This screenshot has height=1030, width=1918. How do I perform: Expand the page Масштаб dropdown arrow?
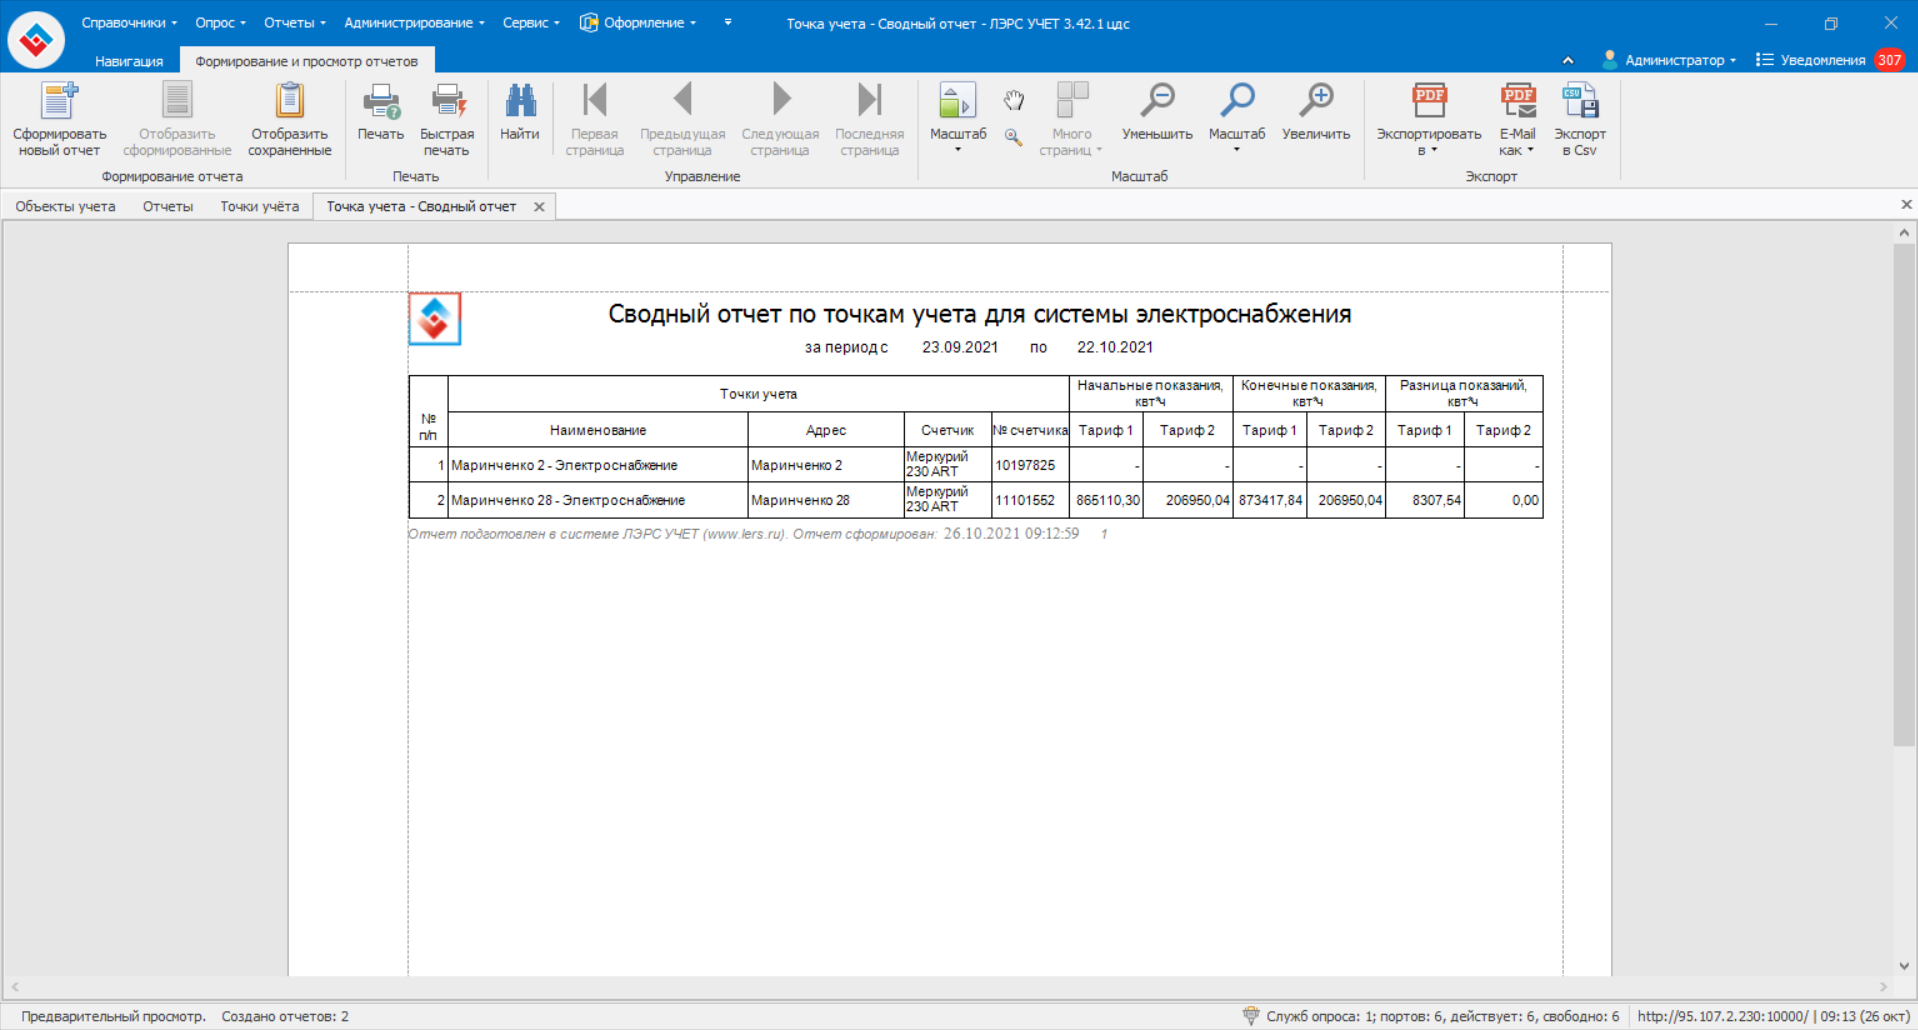(x=958, y=150)
